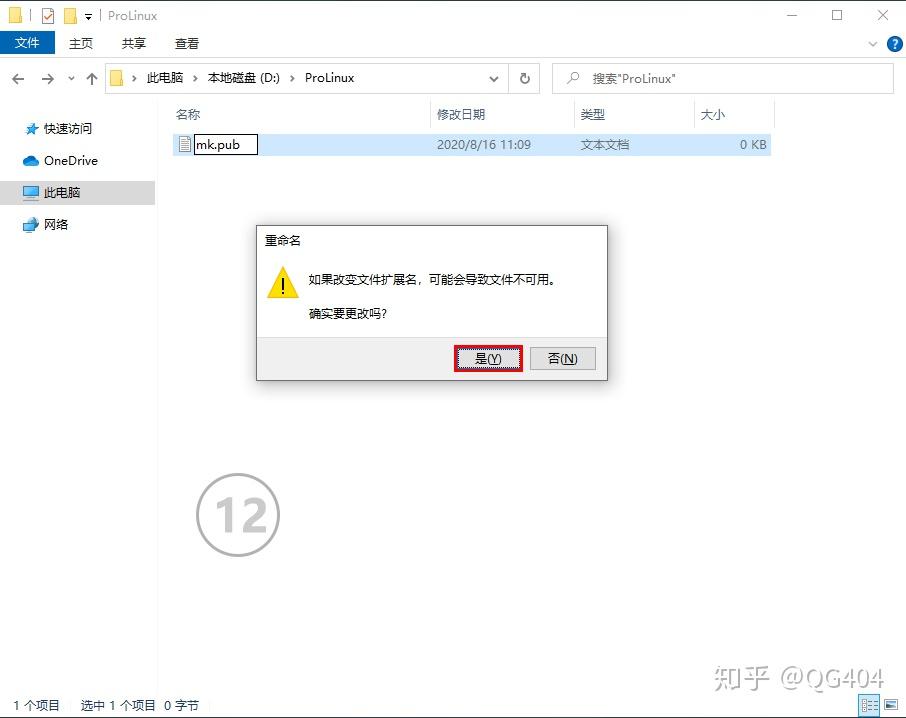The width and height of the screenshot is (906, 718).
Task: Switch to large icons view
Action: [x=891, y=705]
